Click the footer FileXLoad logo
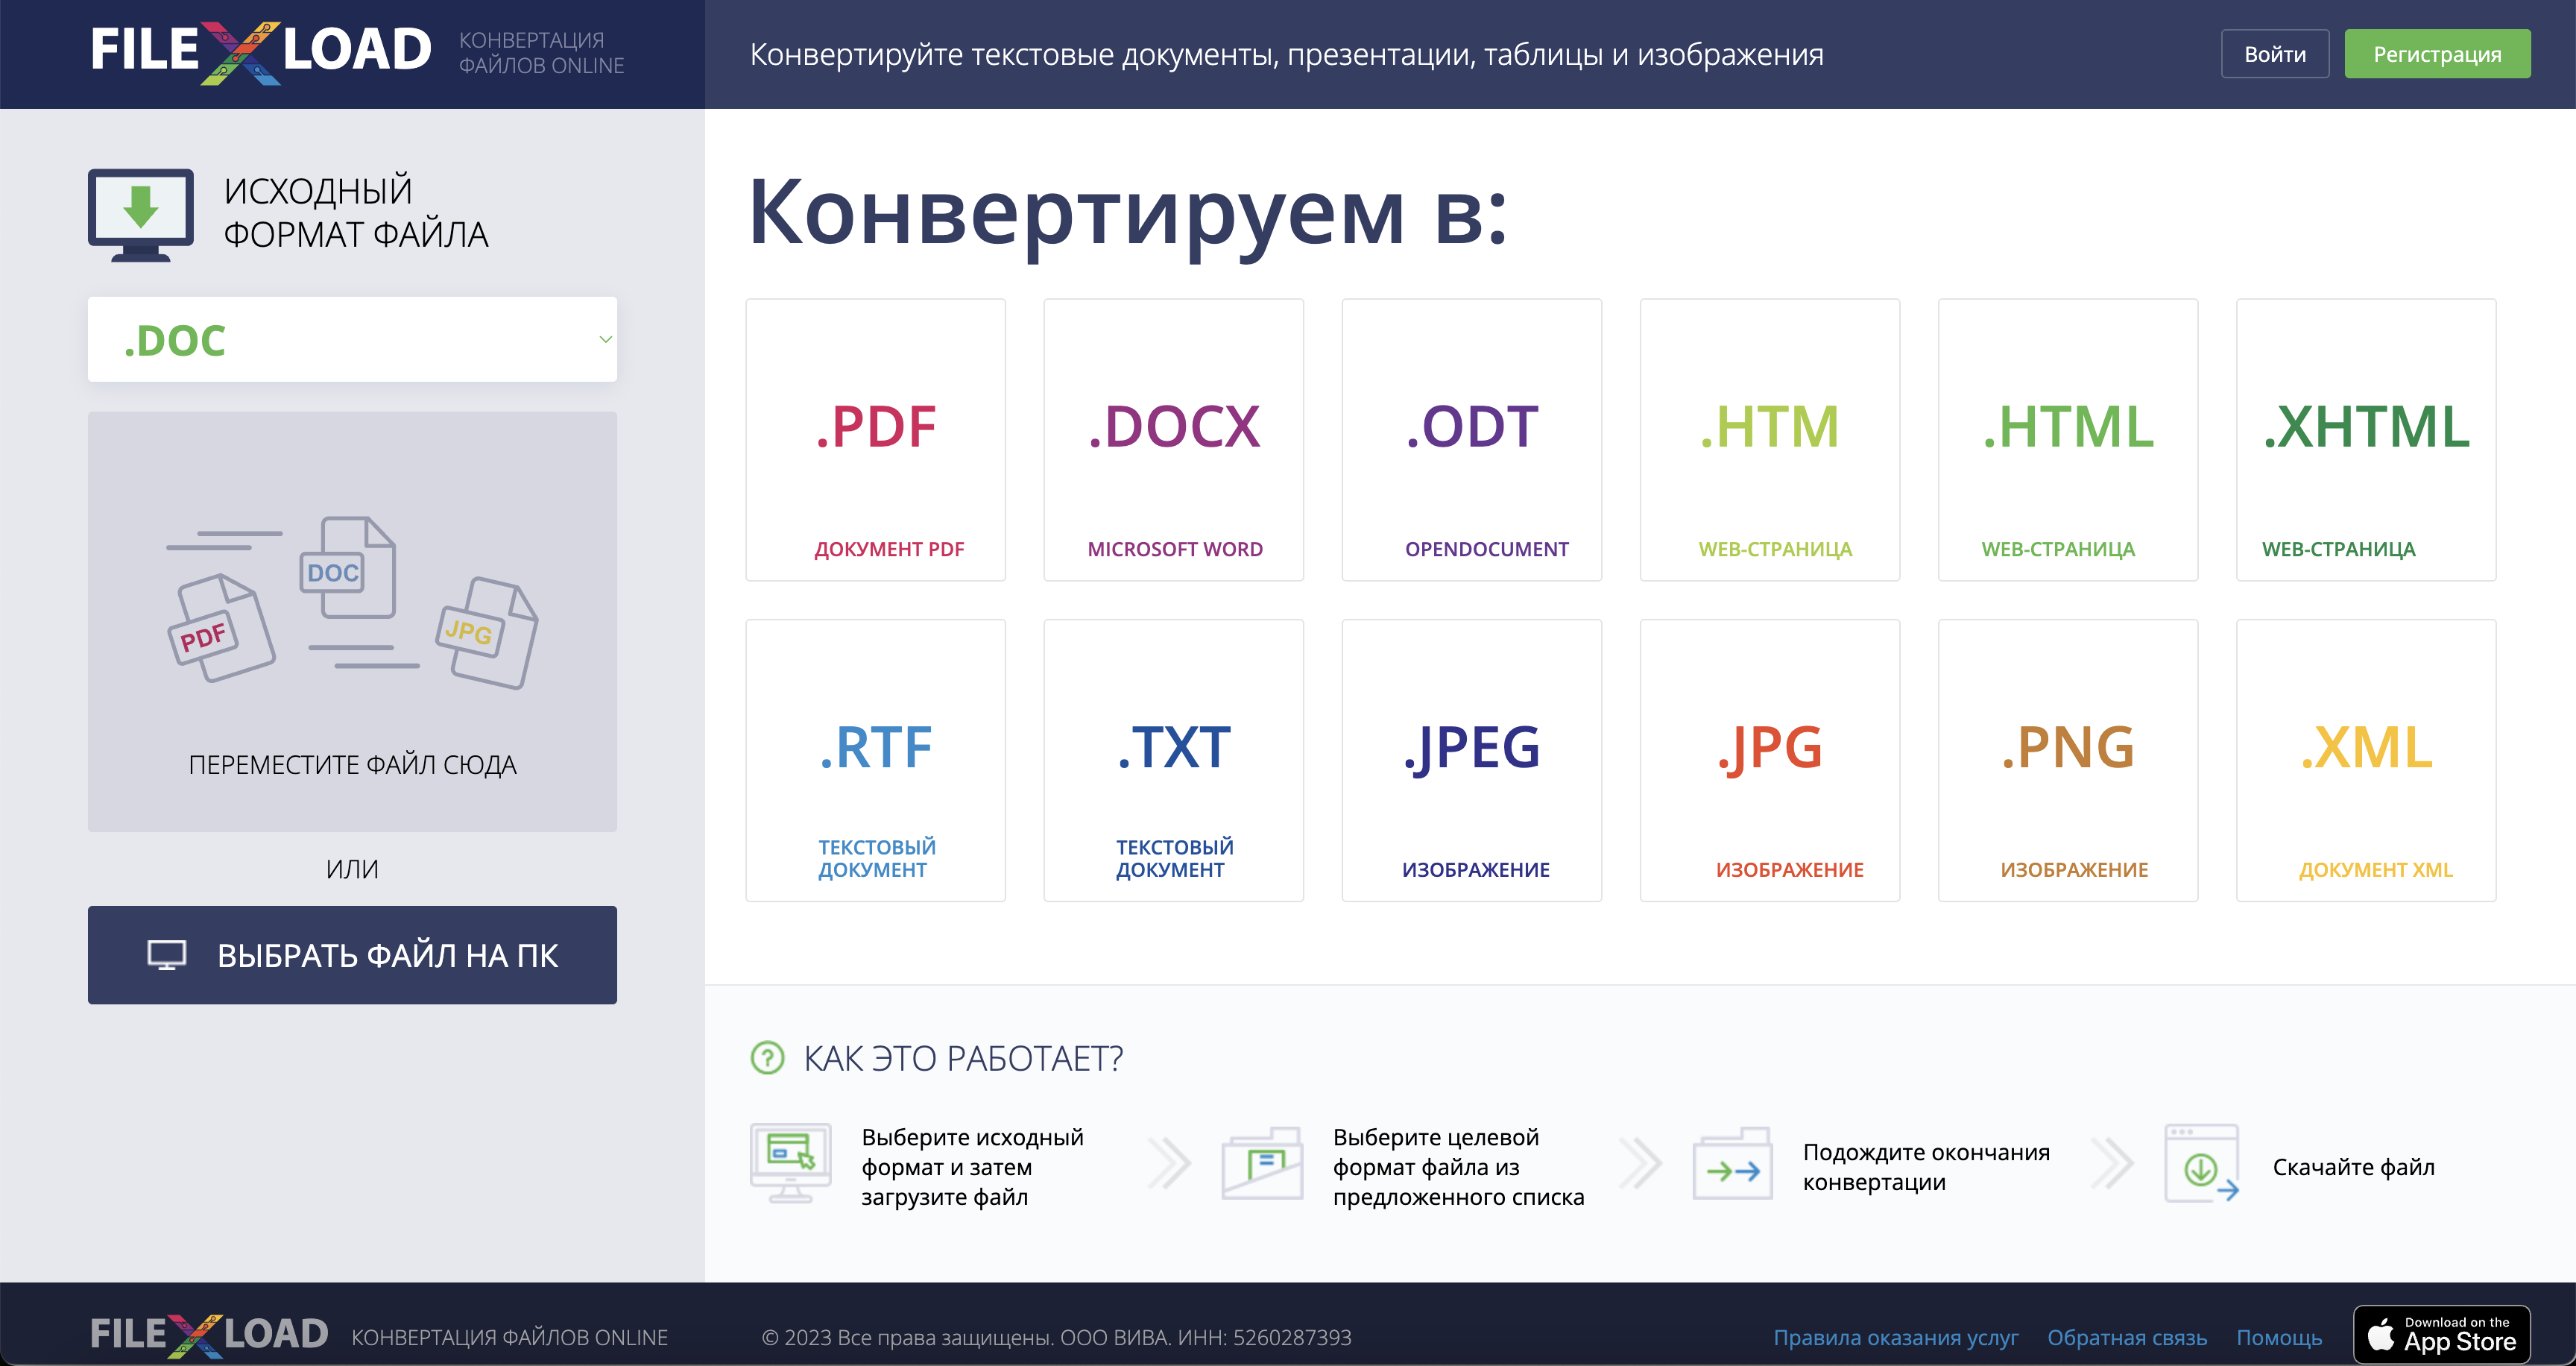This screenshot has width=2576, height=1366. tap(208, 1335)
